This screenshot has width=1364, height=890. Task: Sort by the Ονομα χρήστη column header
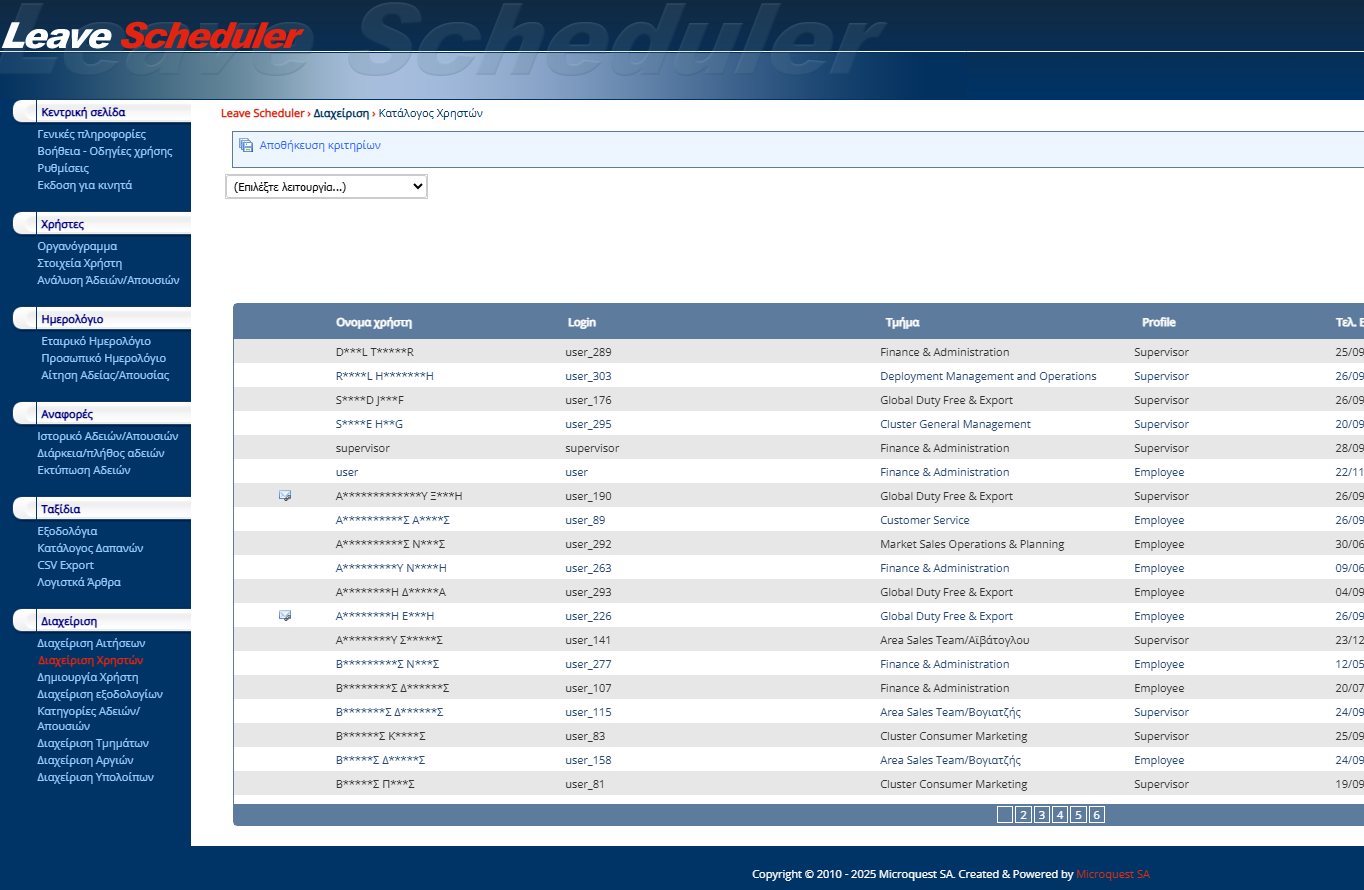[374, 323]
